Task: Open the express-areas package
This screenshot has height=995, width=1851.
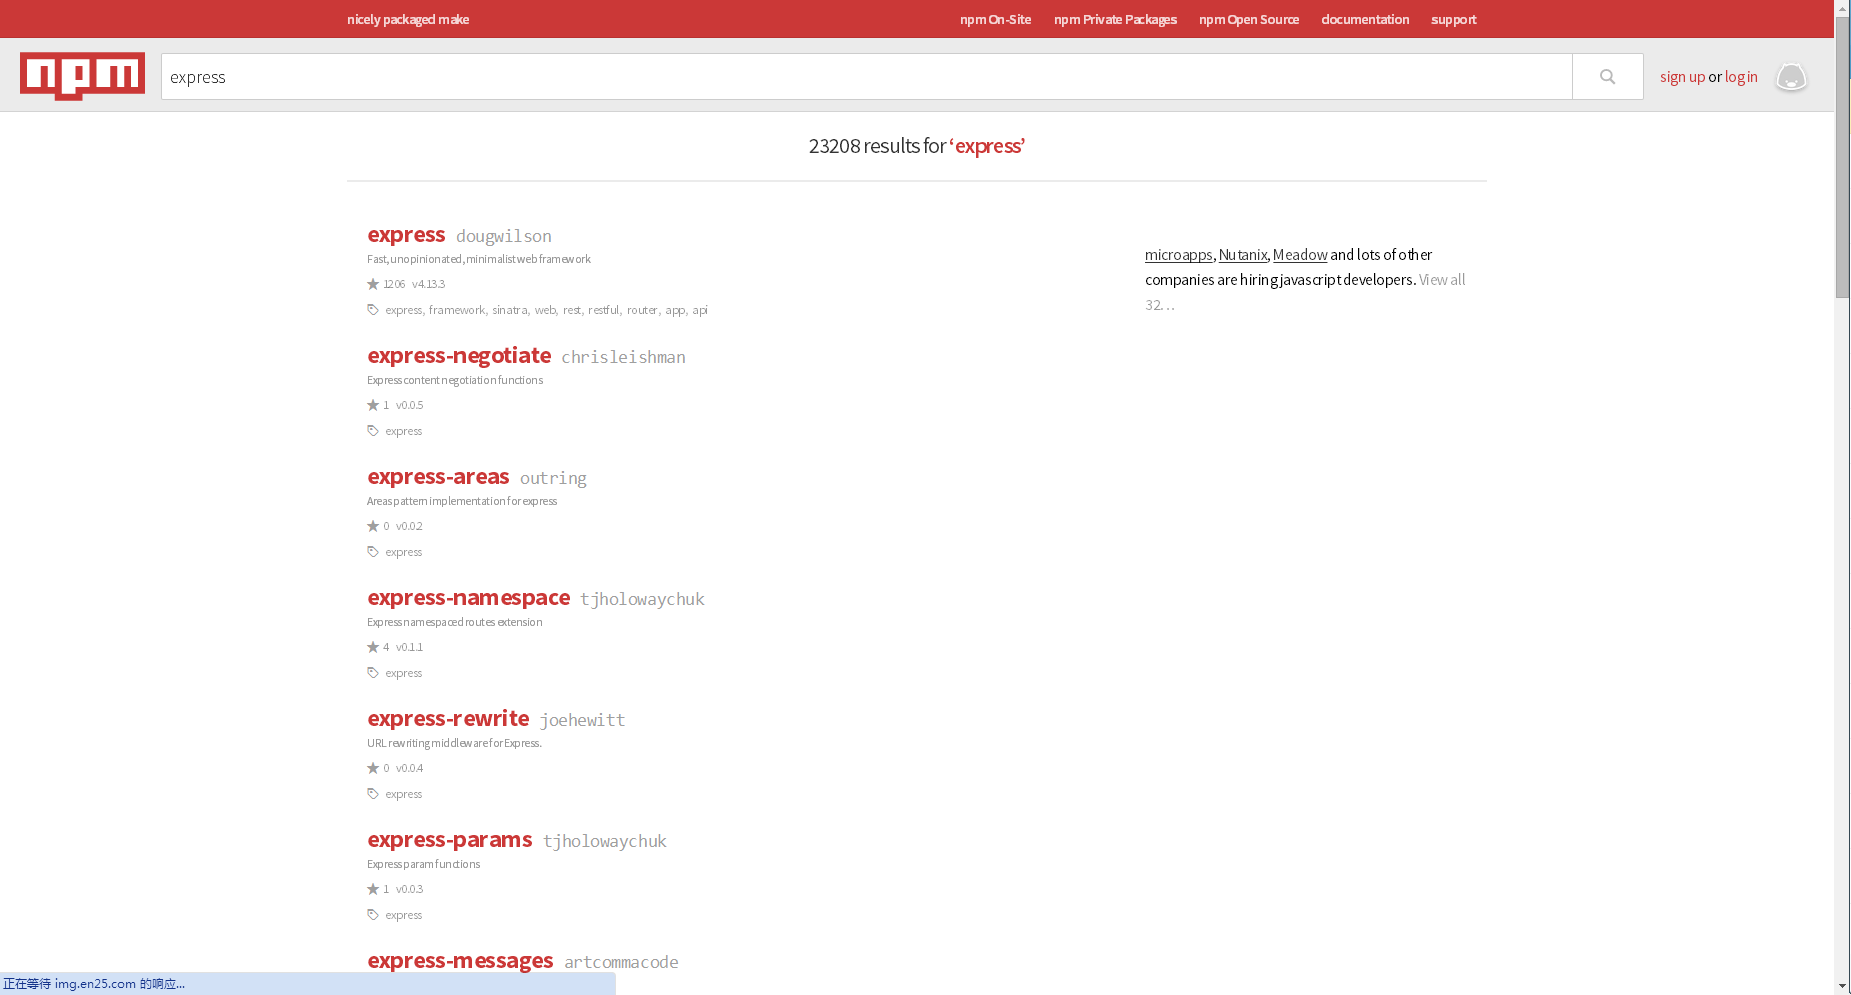Action: pyautogui.click(x=438, y=477)
